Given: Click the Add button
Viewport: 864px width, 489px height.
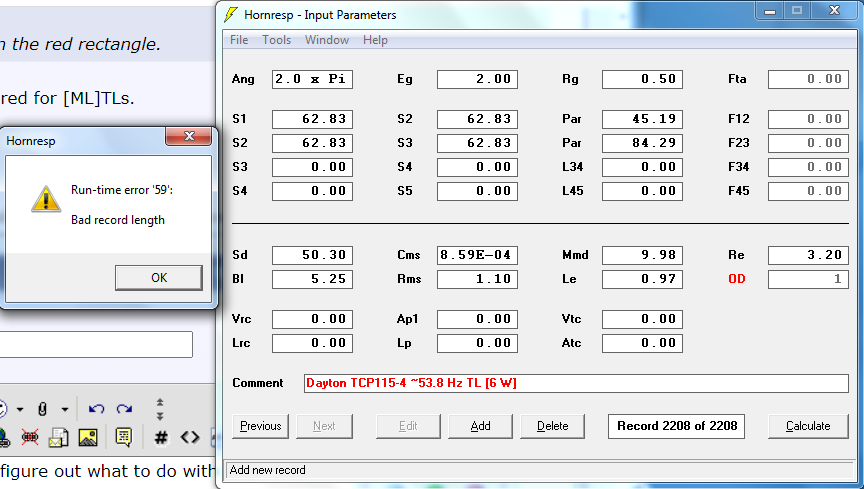Looking at the screenshot, I should [480, 426].
